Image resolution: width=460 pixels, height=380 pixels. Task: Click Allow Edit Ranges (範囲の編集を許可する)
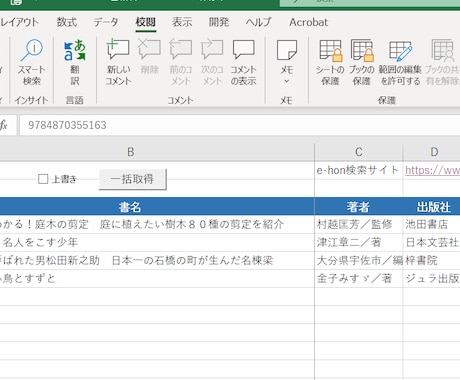pyautogui.click(x=400, y=62)
